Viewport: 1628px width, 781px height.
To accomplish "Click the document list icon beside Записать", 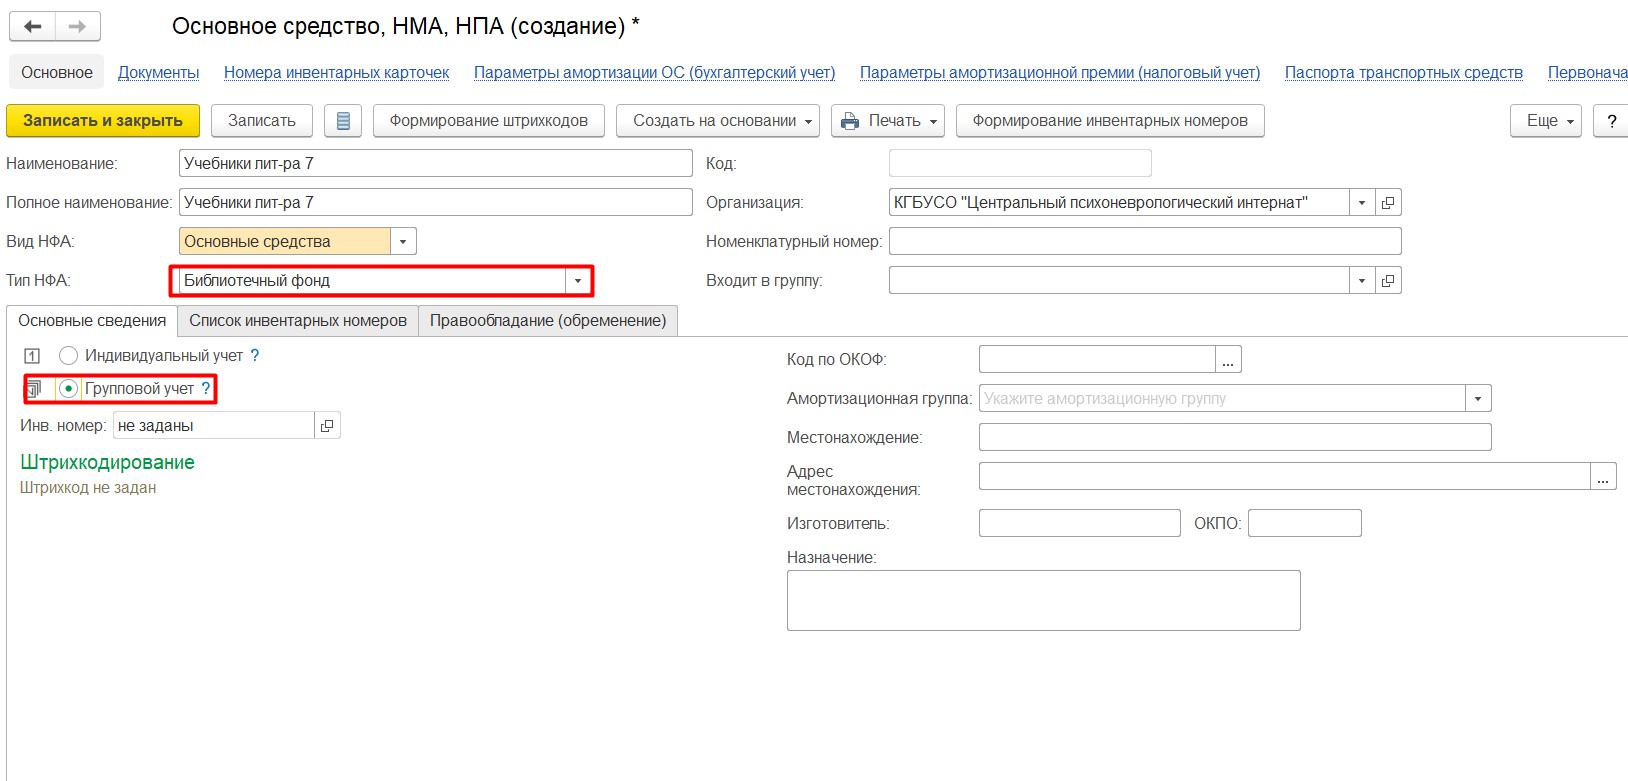I will click(343, 121).
